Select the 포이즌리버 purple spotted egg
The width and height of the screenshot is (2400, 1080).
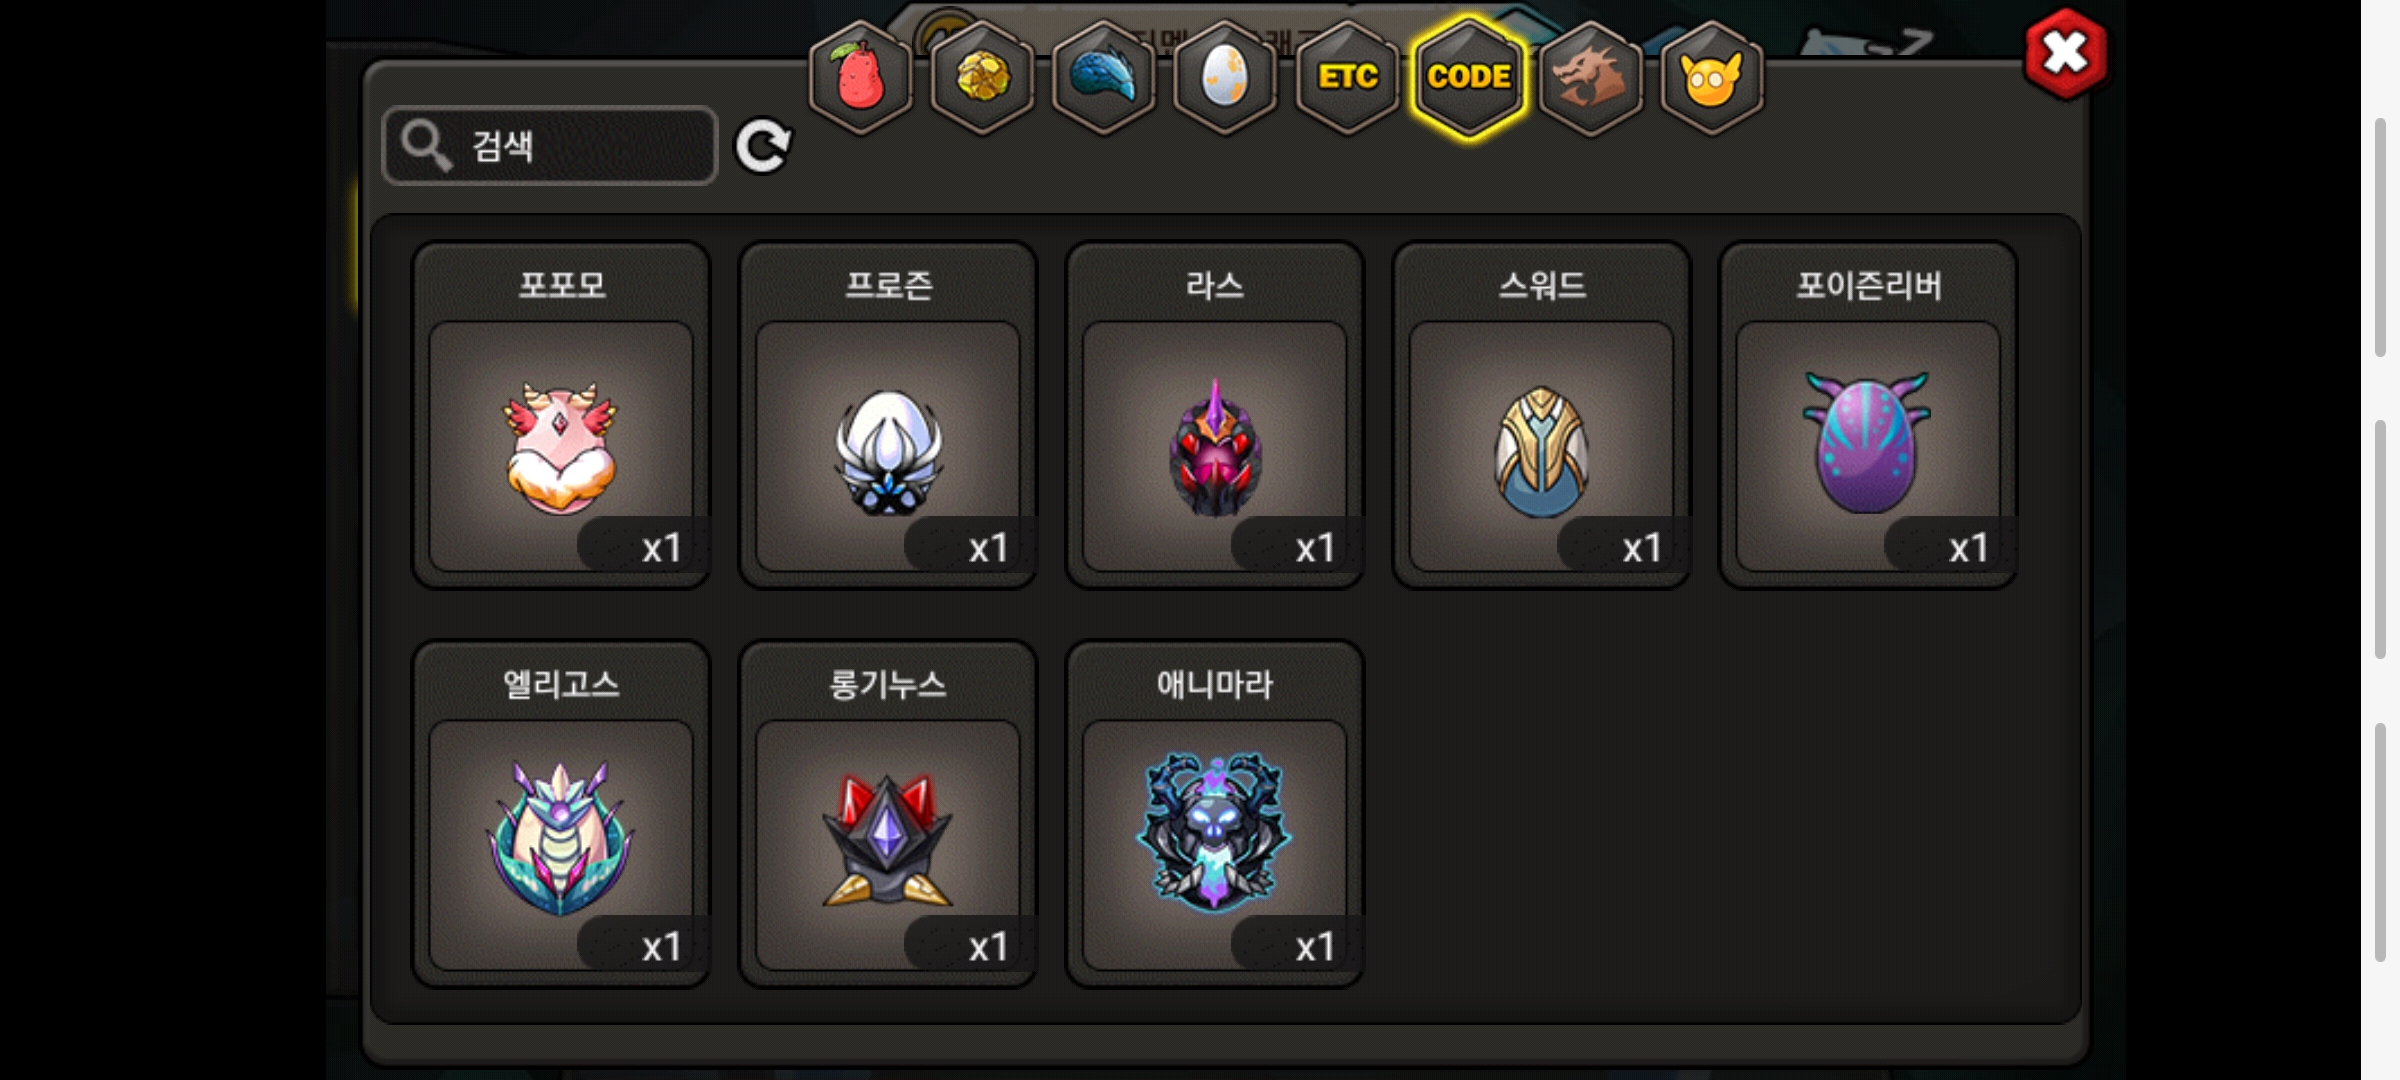coord(1868,415)
